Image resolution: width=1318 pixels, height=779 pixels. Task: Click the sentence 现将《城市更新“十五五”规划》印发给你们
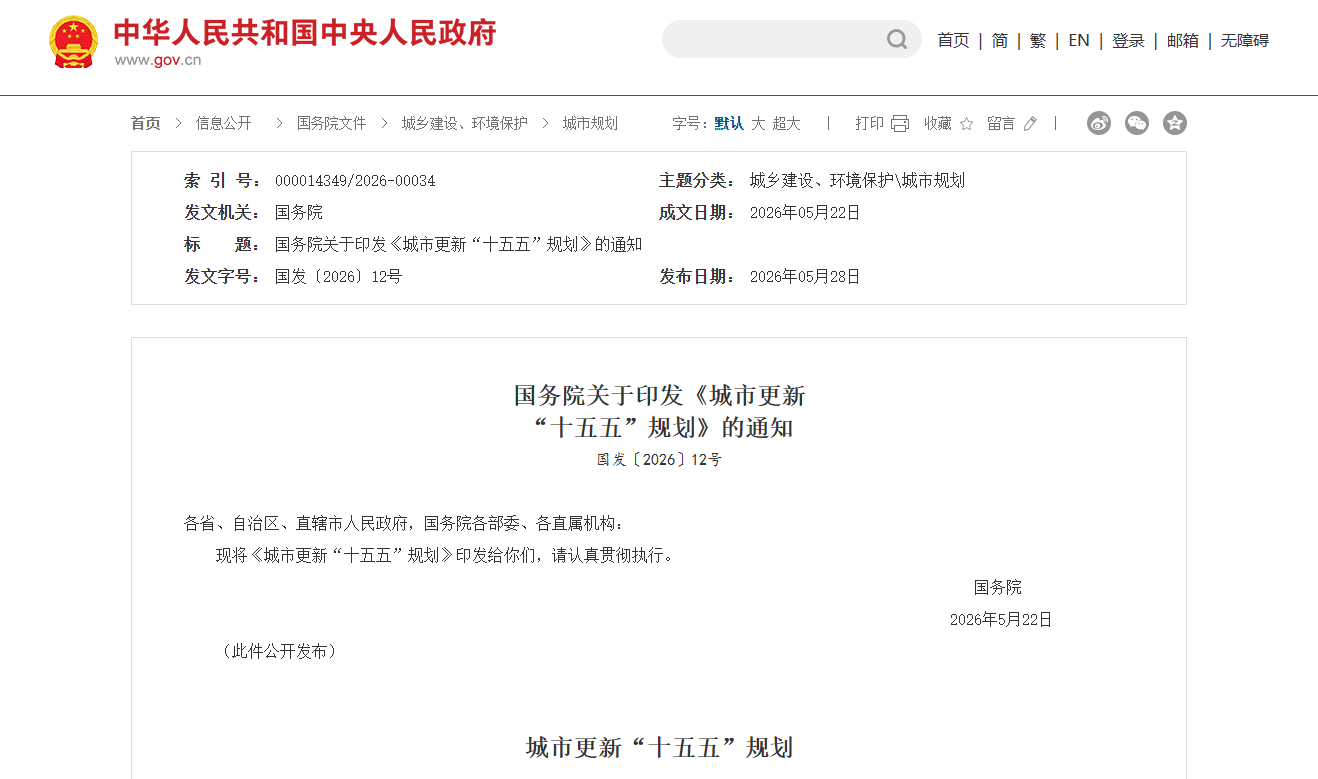click(445, 555)
